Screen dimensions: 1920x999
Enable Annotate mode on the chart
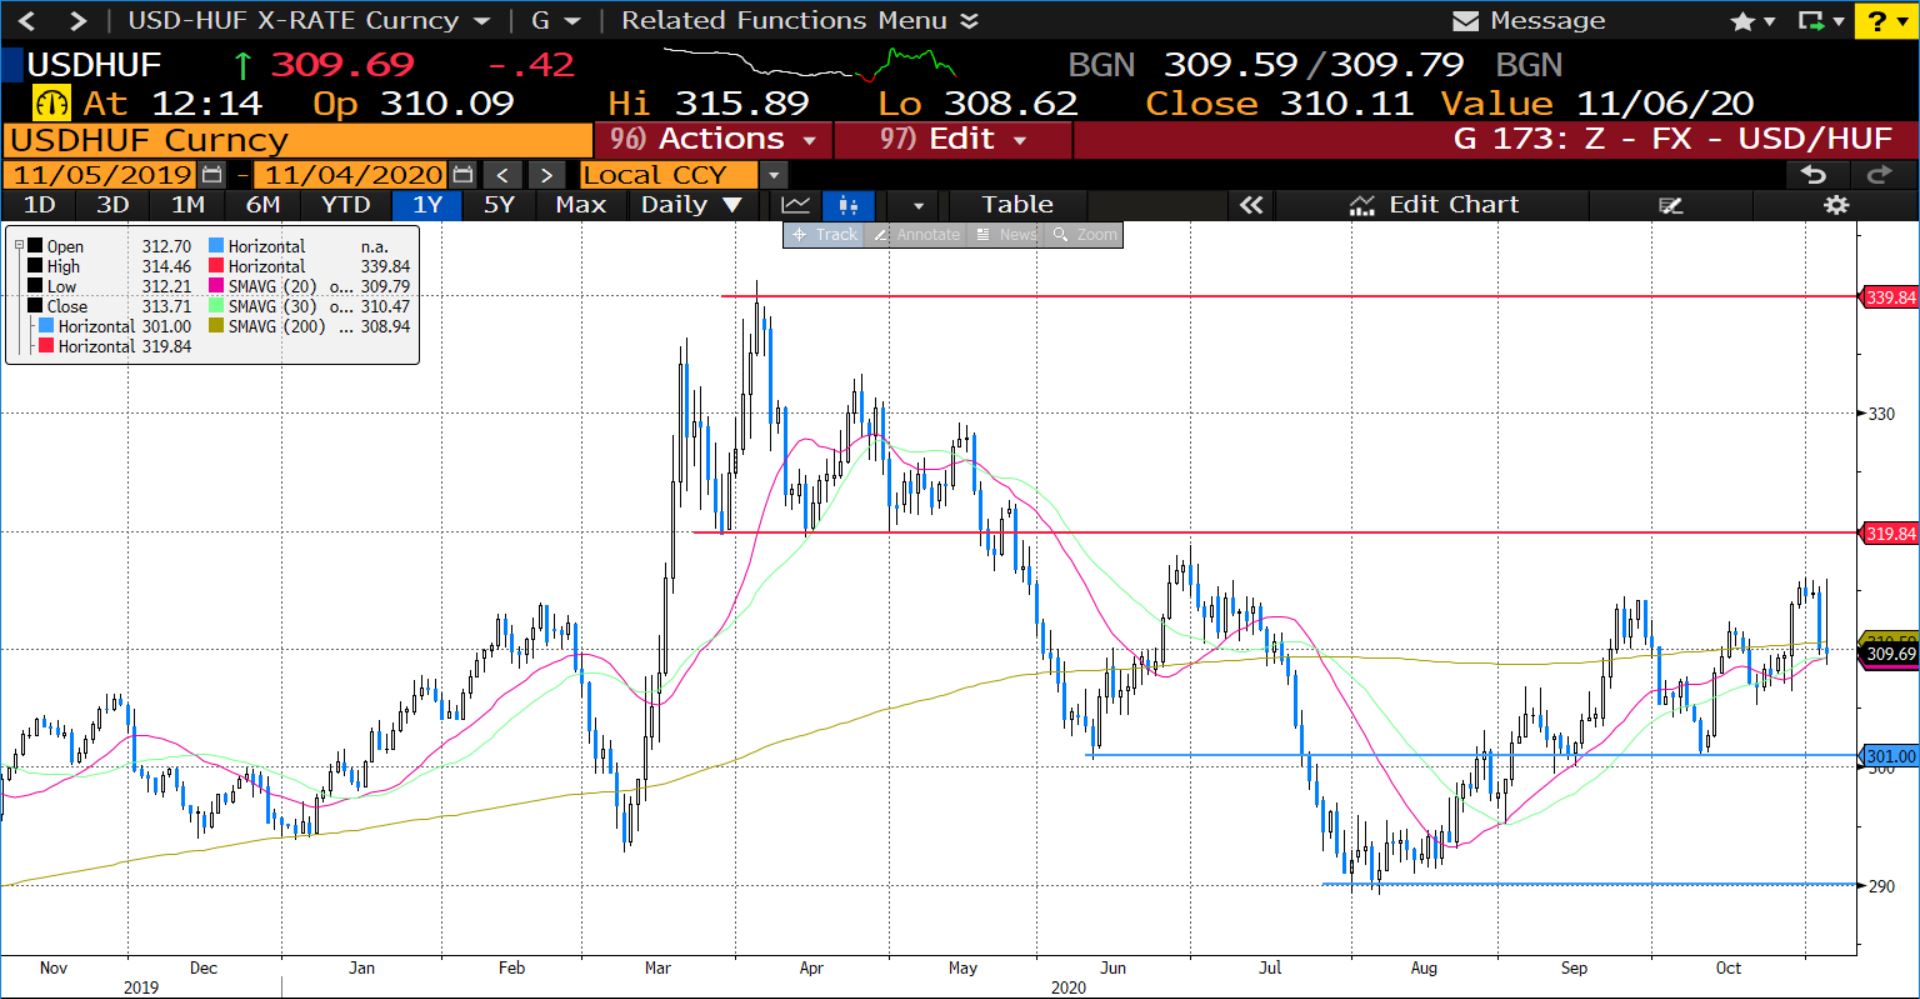click(x=916, y=235)
